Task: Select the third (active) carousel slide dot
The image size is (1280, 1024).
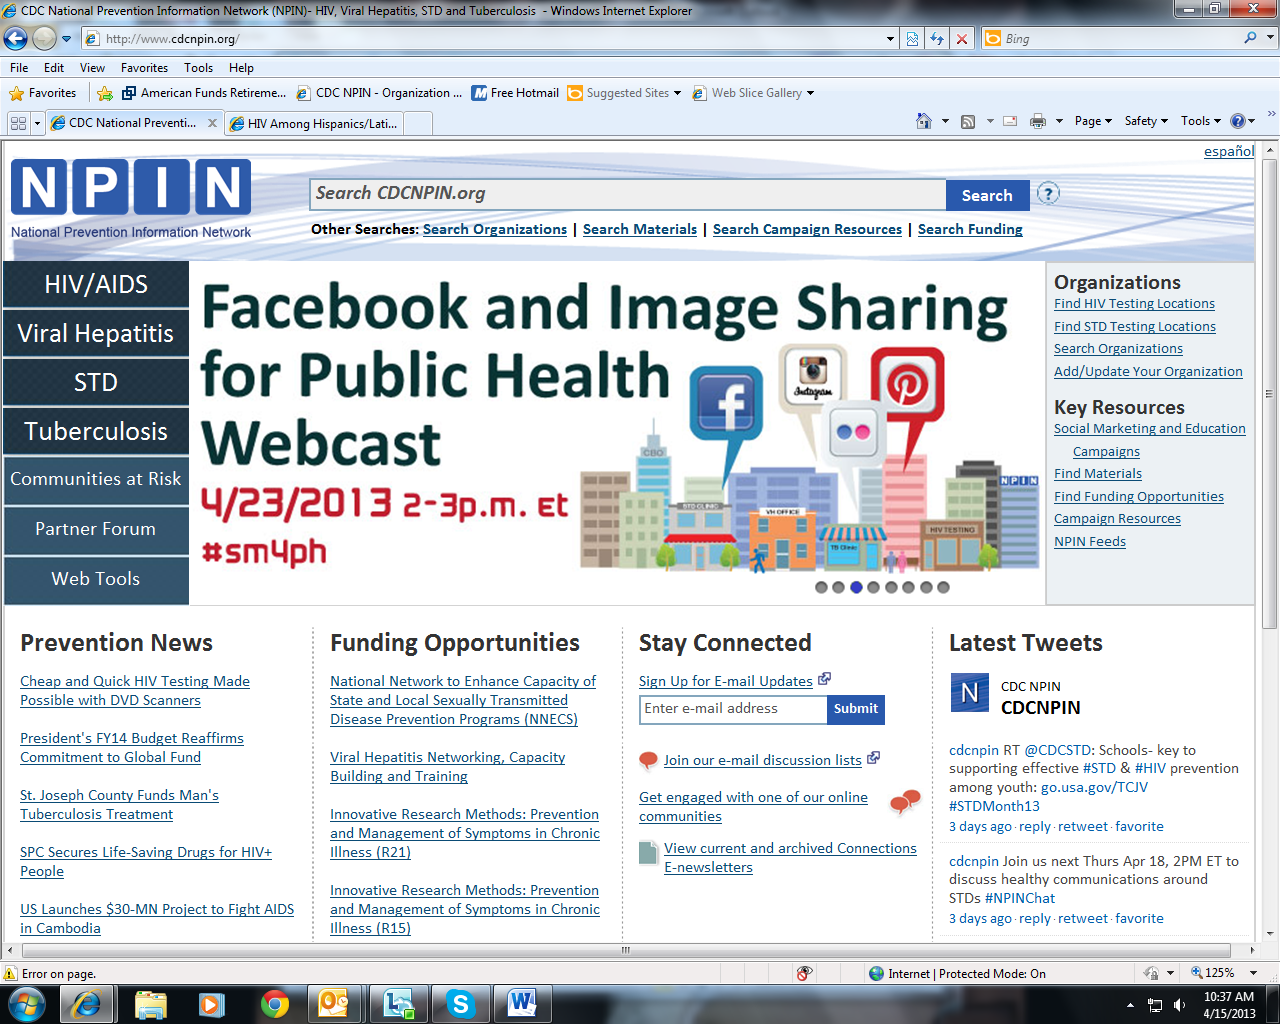Action: 856,587
